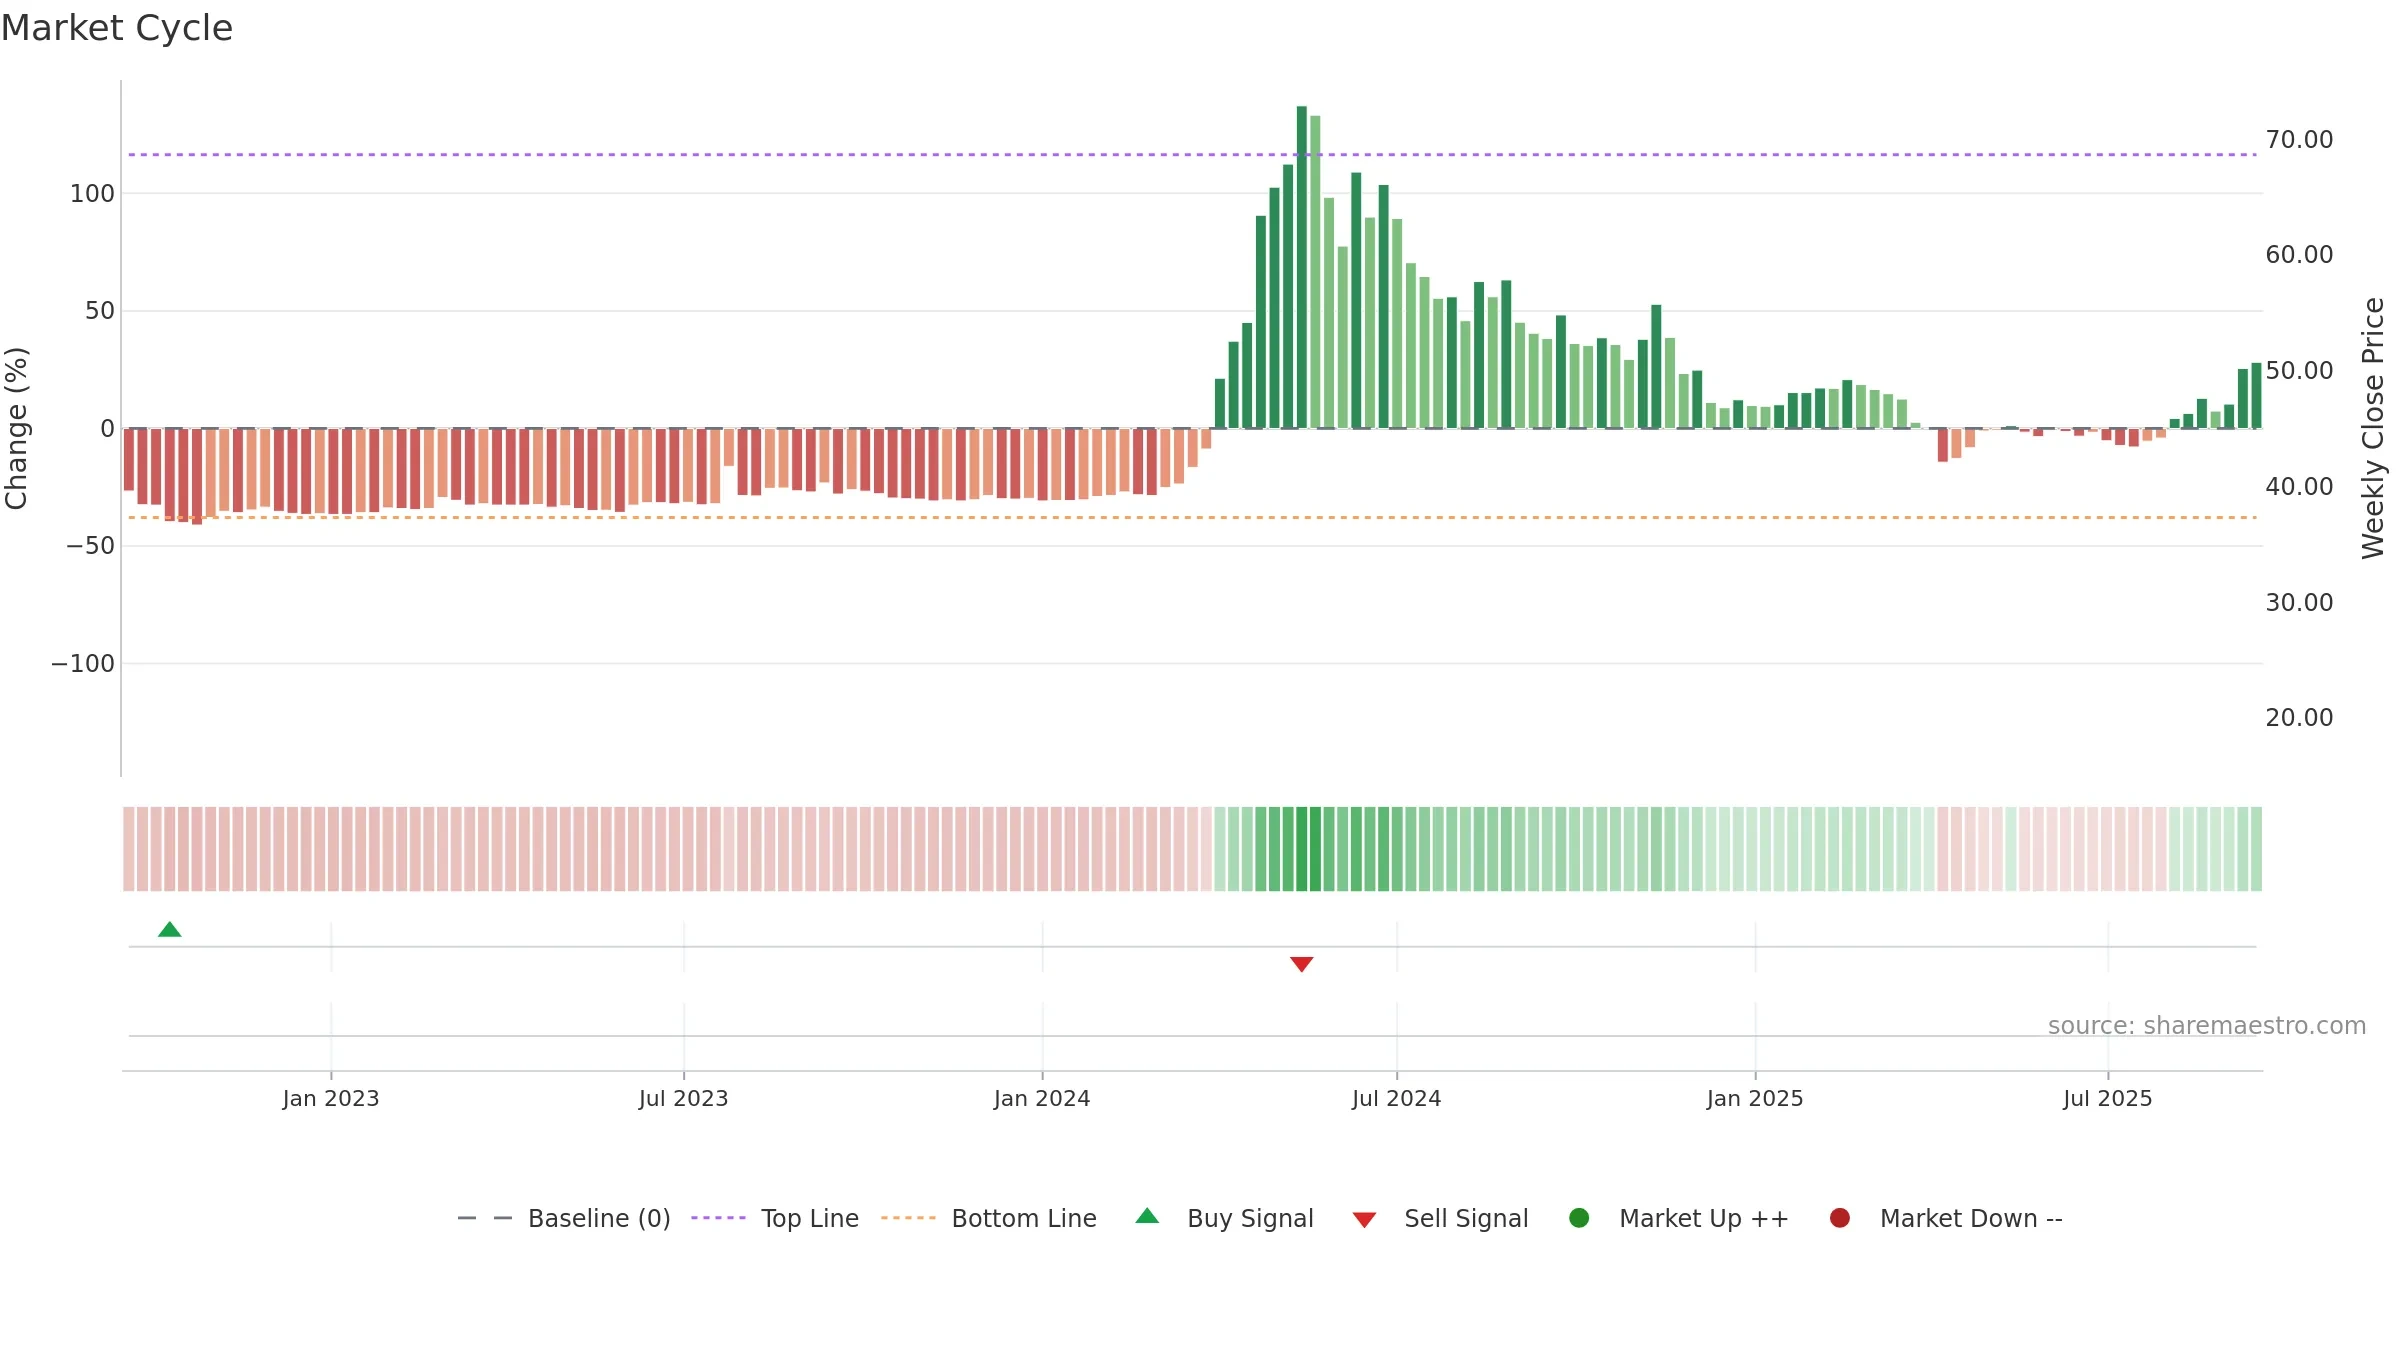Click the Change (%) axis title
Image resolution: width=2400 pixels, height=1350 pixels.
(16, 428)
